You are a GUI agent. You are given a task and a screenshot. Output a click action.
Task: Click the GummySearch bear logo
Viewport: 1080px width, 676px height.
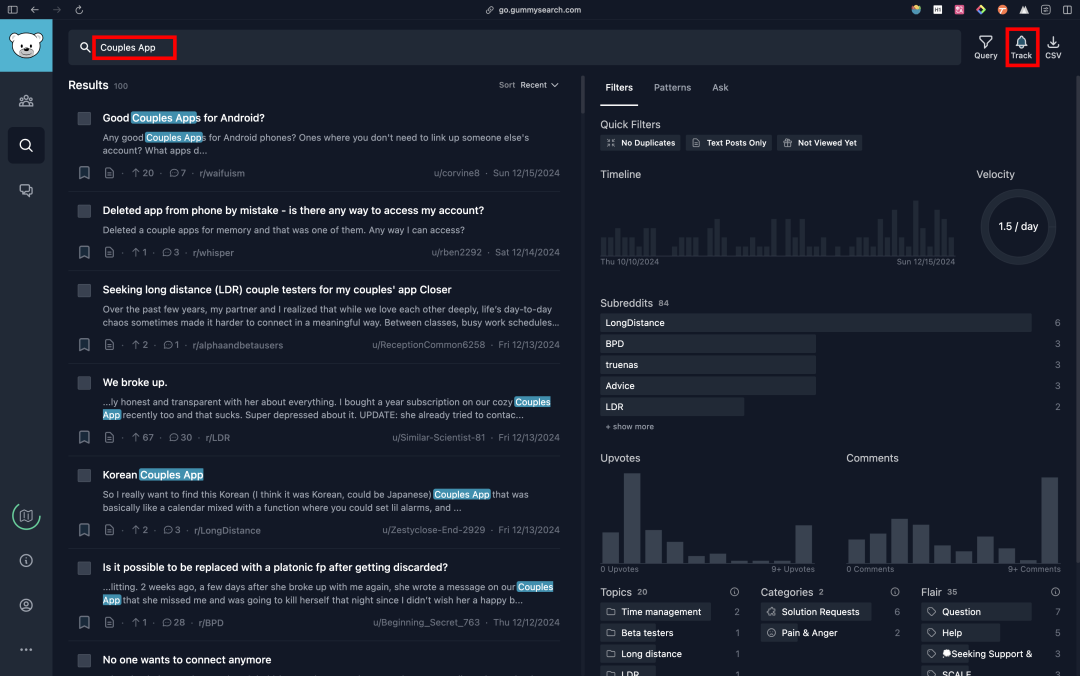click(x=26, y=45)
